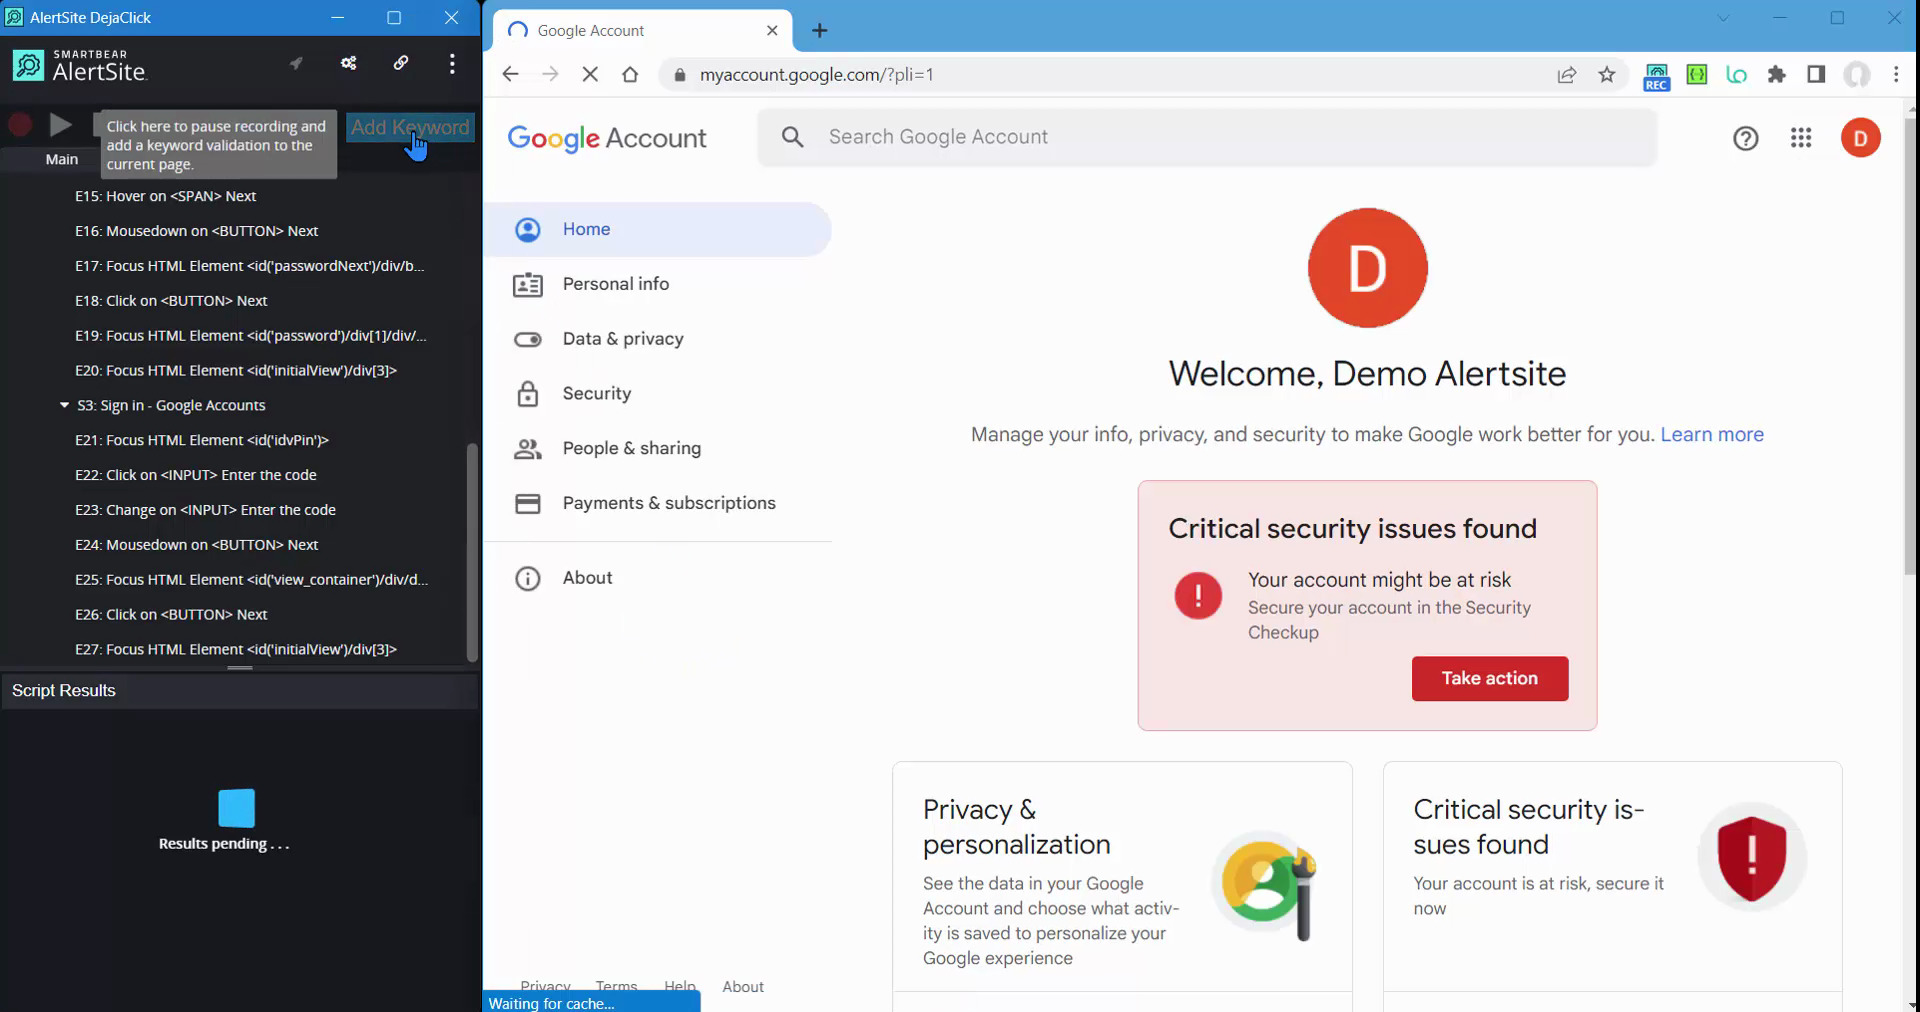Image resolution: width=1920 pixels, height=1012 pixels.
Task: Click the DejaClick REC extension icon
Action: click(1656, 75)
